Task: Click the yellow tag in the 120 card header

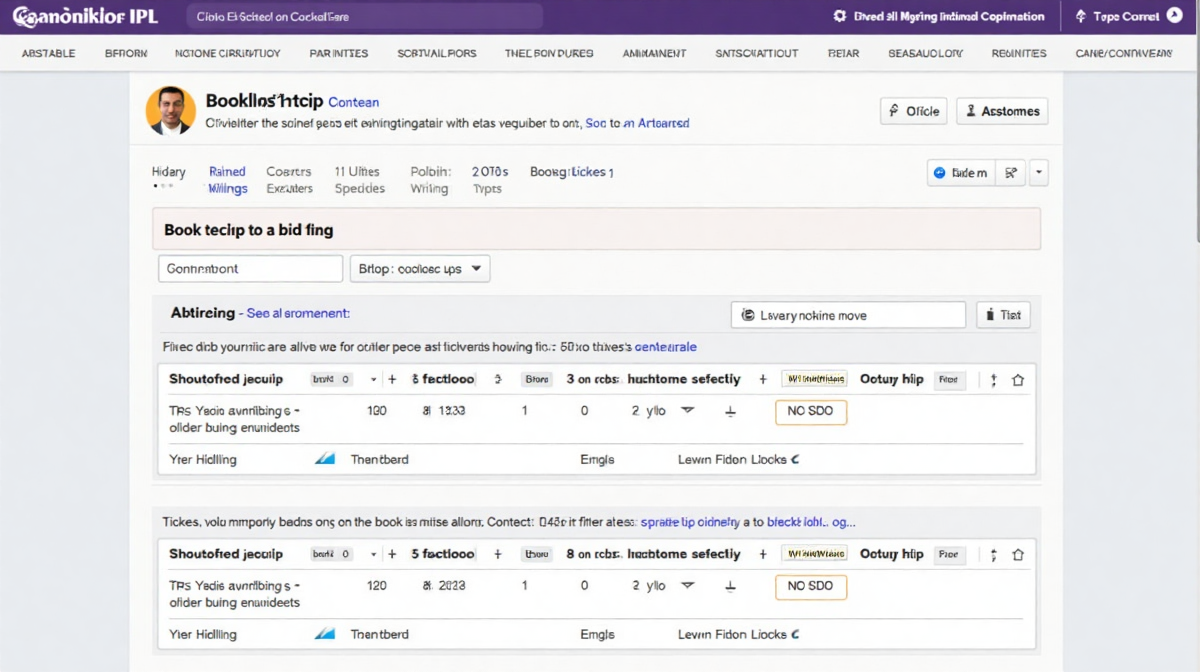Action: coord(814,554)
